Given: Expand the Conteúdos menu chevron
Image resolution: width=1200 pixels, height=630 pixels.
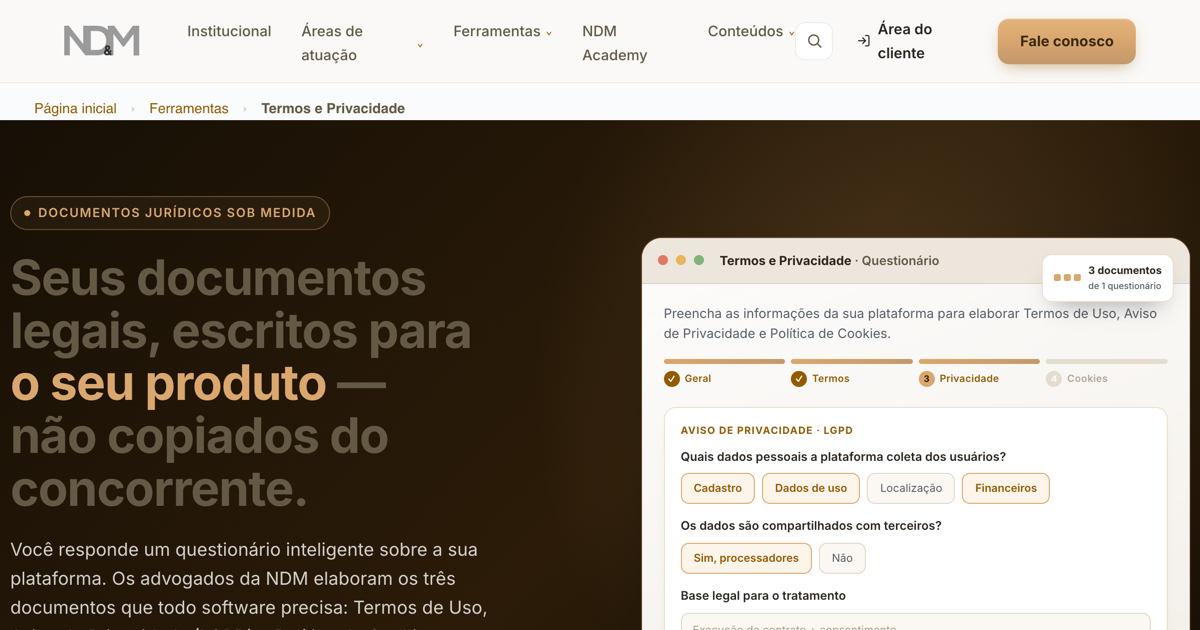Looking at the screenshot, I should (791, 33).
